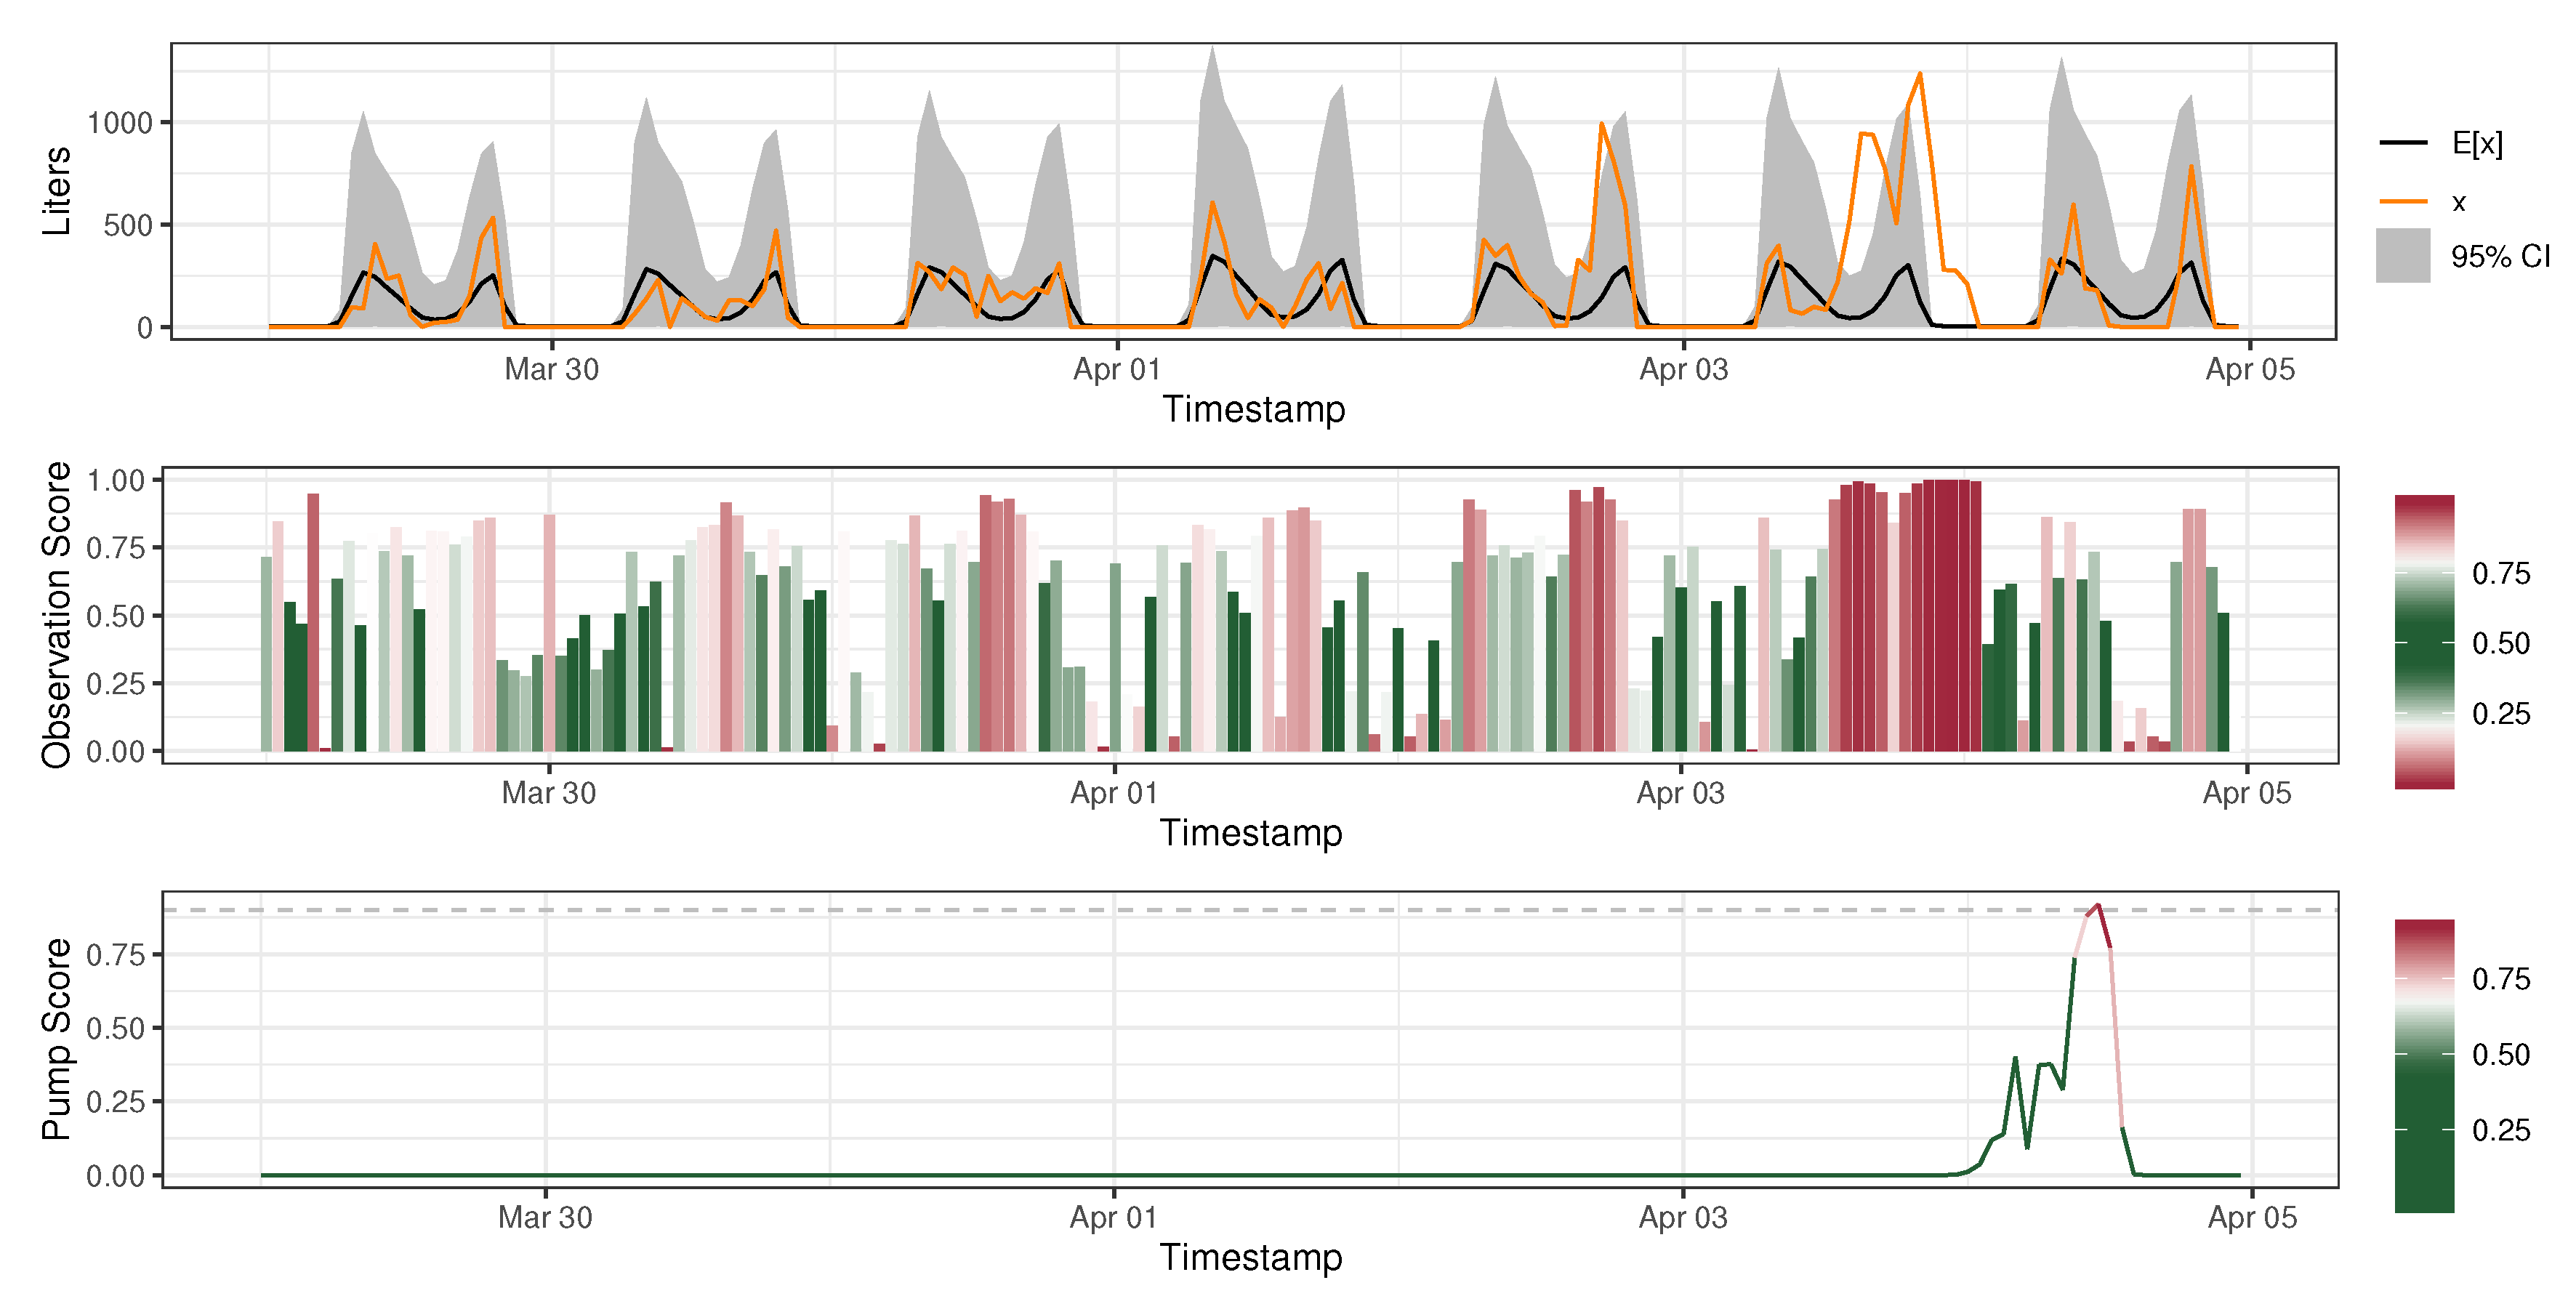
Task: Click the bottom chart's Timestamp axis label
Action: point(1250,1257)
